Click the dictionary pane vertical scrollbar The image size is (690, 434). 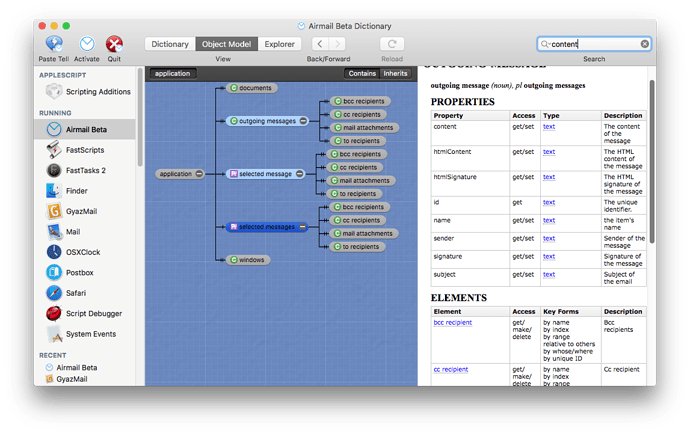click(652, 161)
